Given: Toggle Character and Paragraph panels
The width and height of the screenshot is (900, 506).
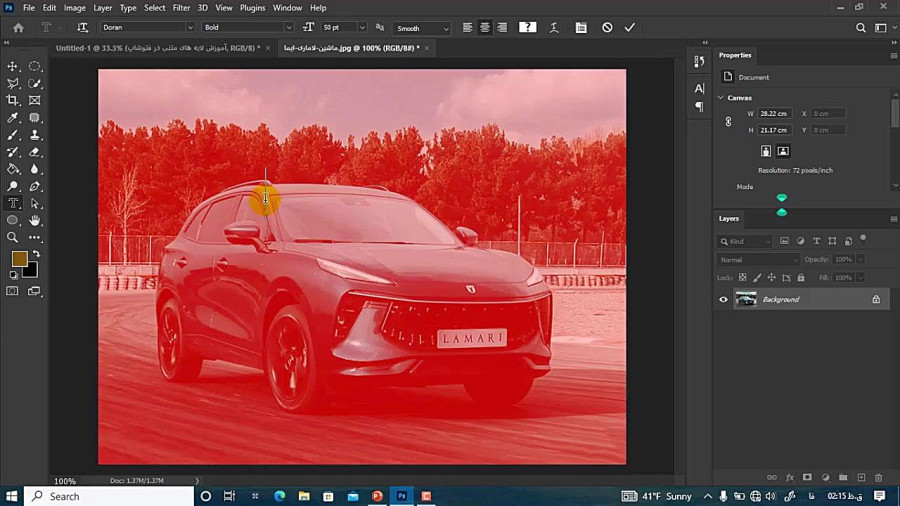Looking at the screenshot, I should pyautogui.click(x=581, y=28).
